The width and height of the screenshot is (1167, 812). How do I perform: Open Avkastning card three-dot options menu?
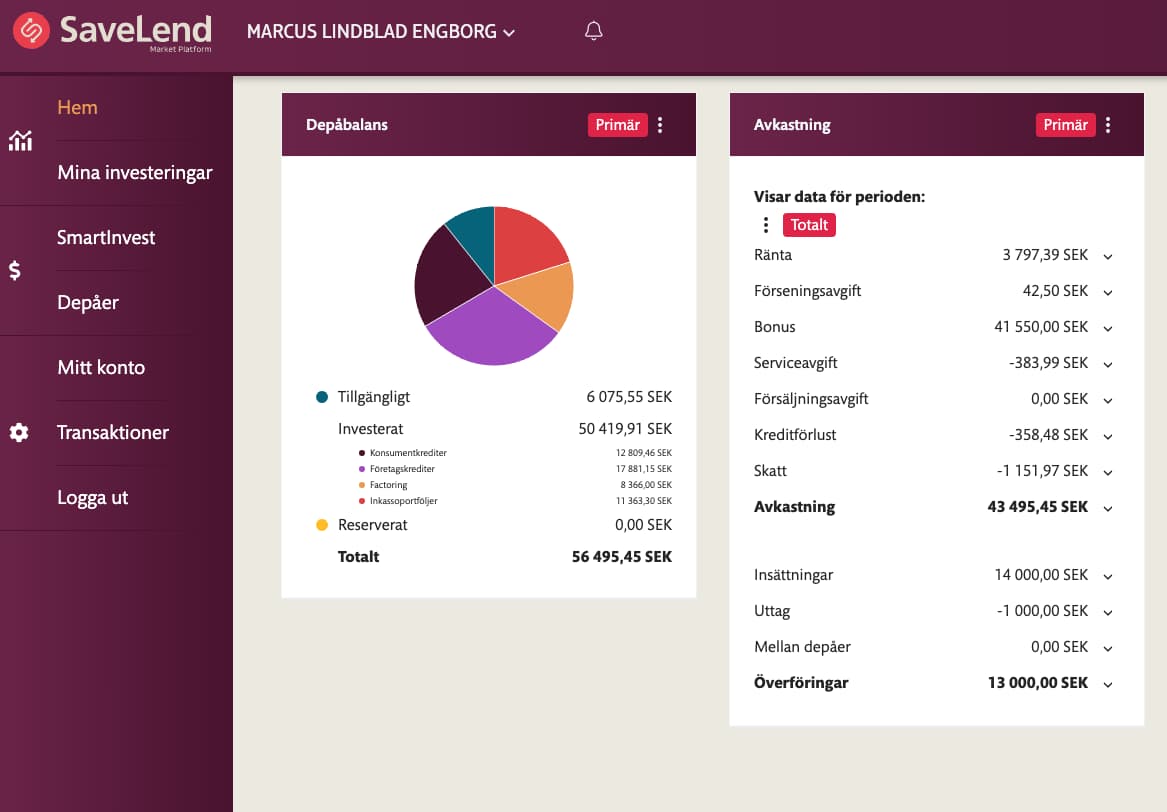pyautogui.click(x=1108, y=125)
